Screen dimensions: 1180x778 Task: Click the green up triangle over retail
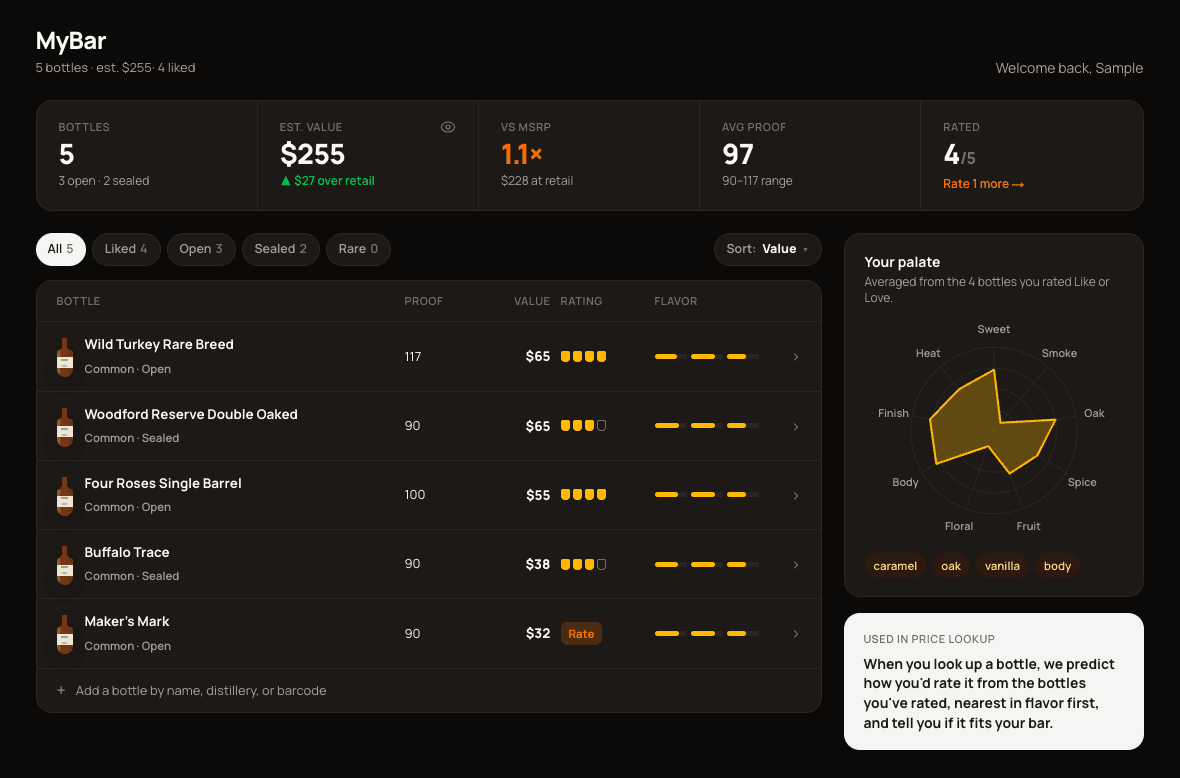[x=285, y=181]
